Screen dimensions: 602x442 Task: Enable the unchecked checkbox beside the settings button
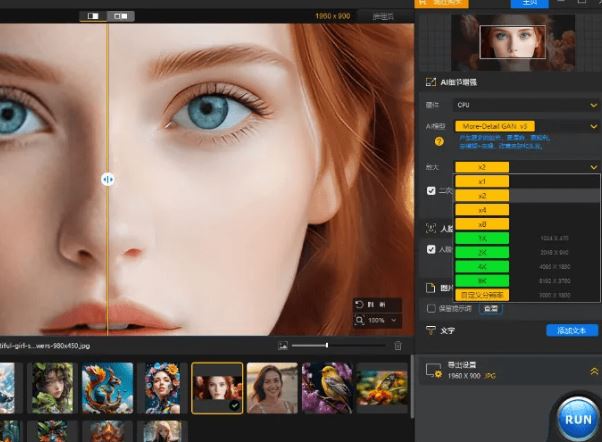[431, 308]
